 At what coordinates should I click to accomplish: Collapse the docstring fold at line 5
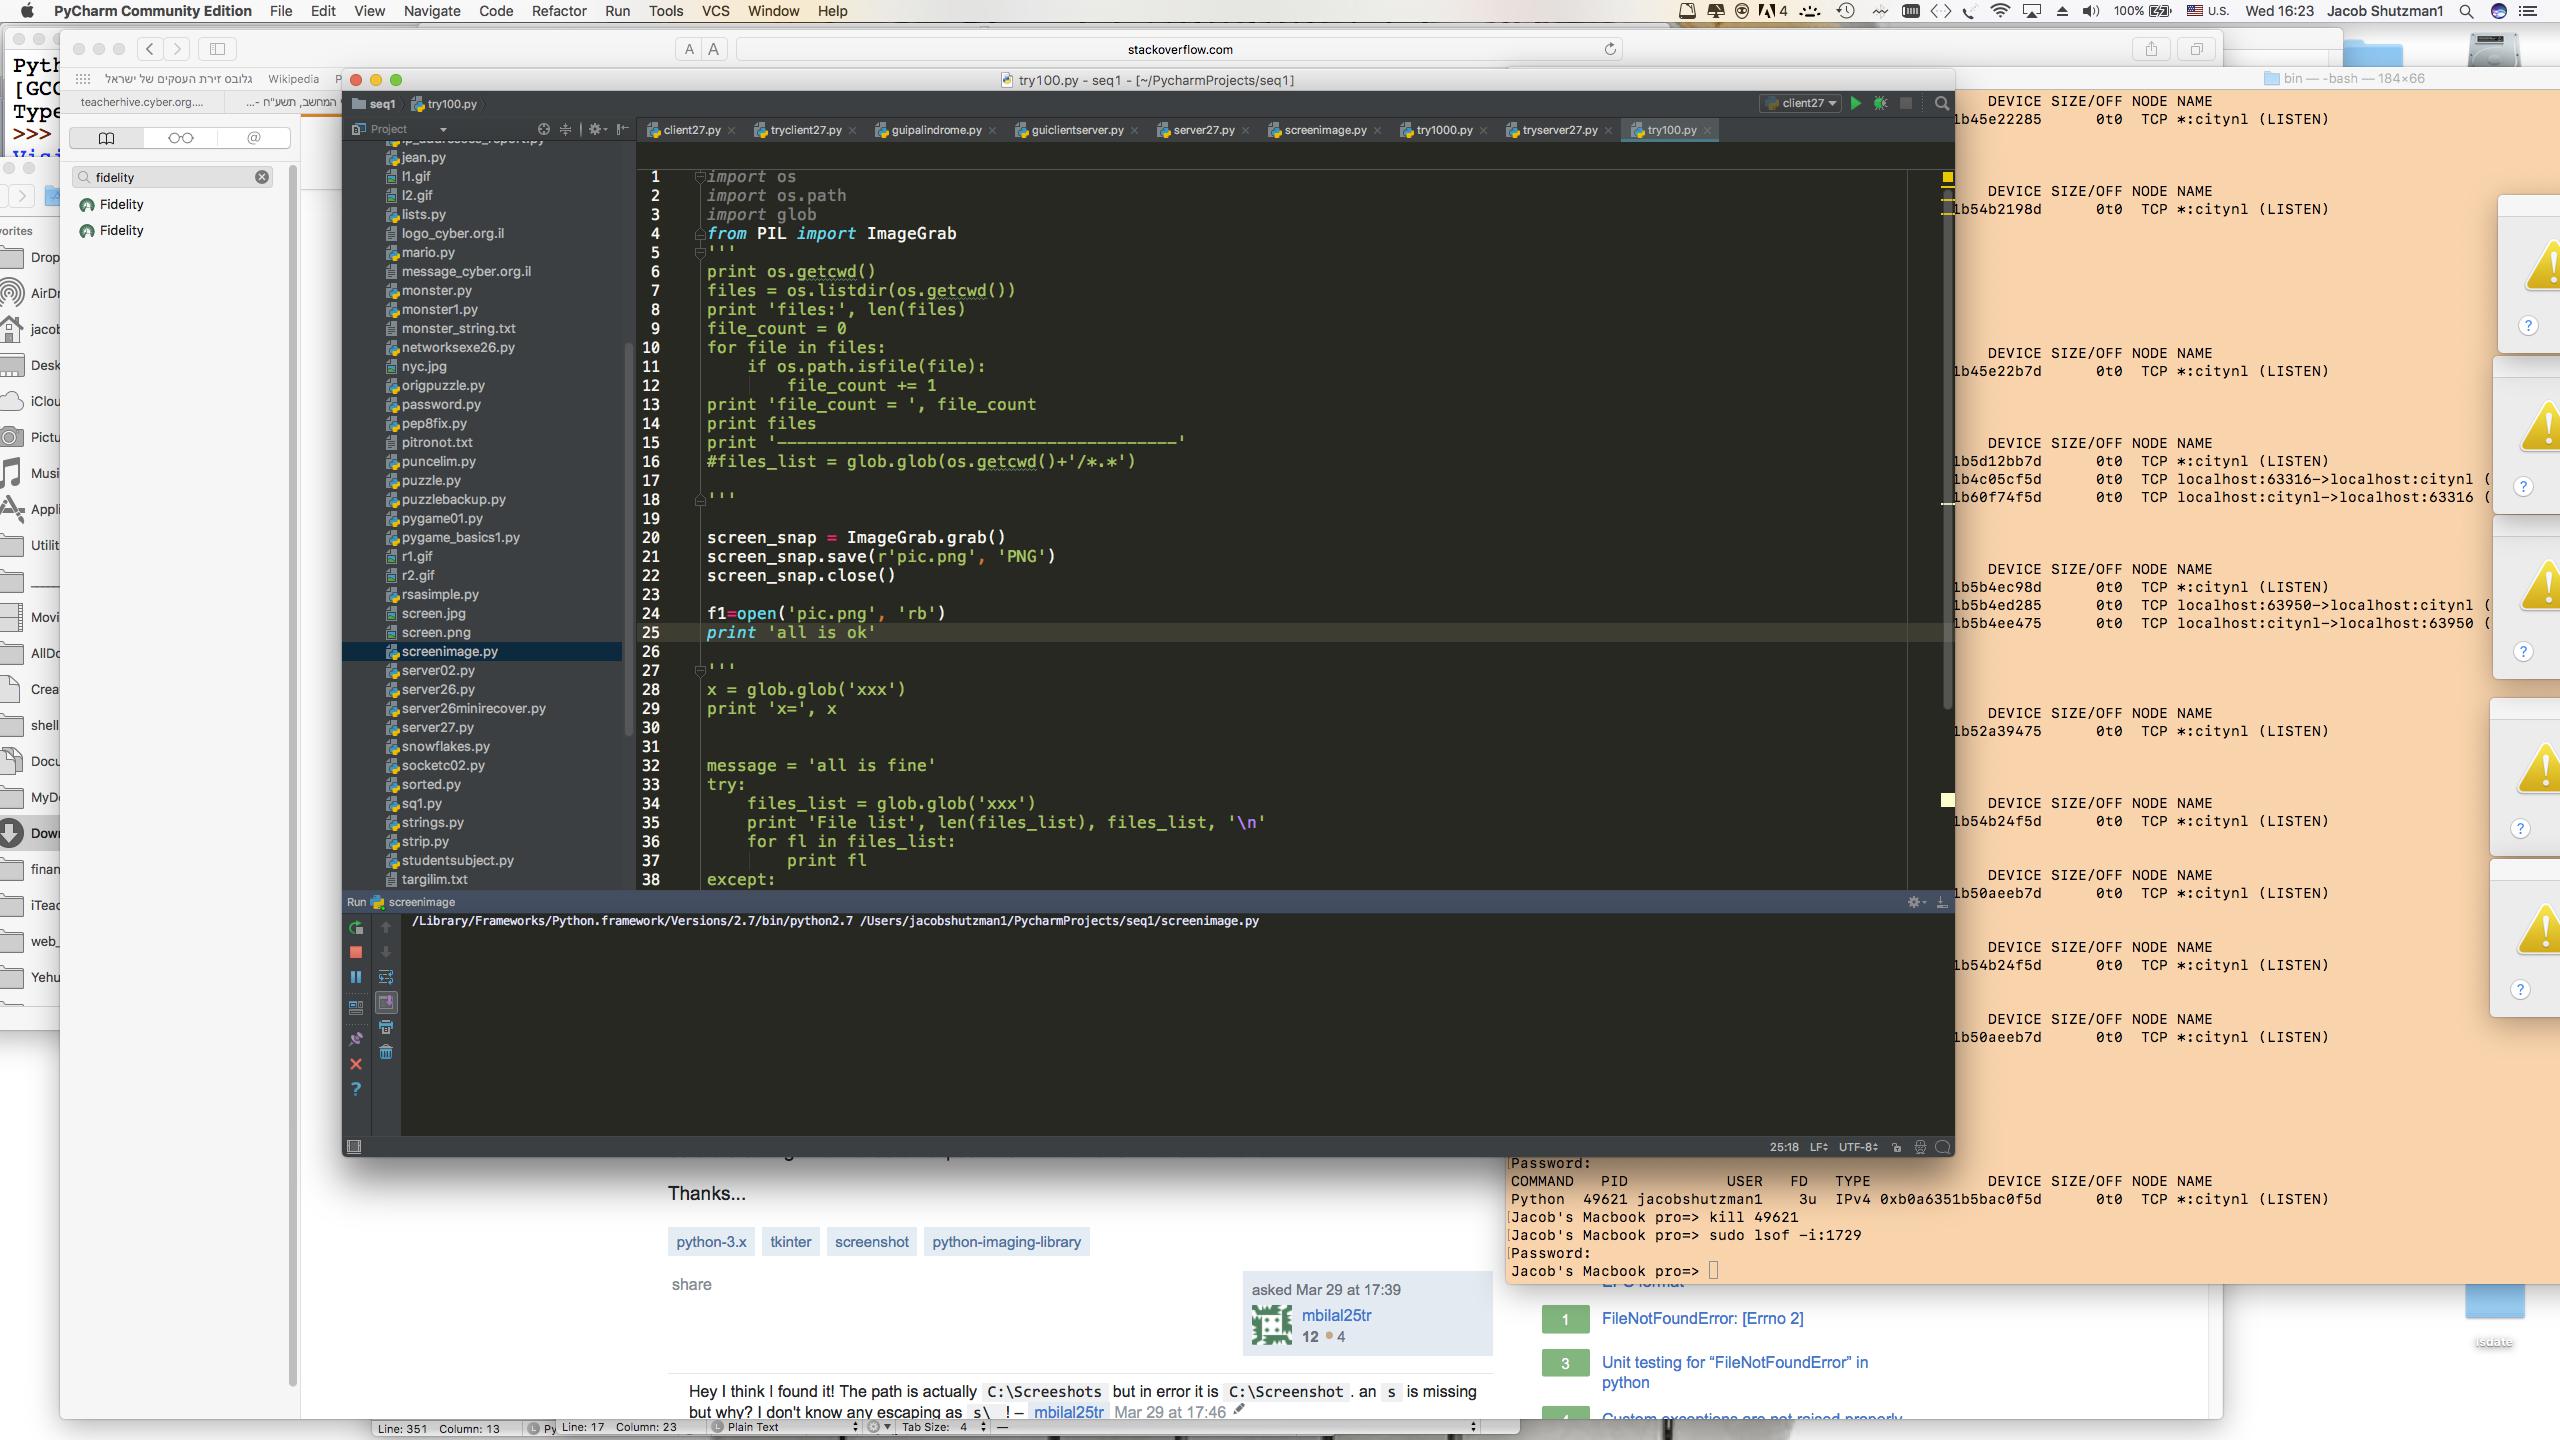click(x=700, y=253)
